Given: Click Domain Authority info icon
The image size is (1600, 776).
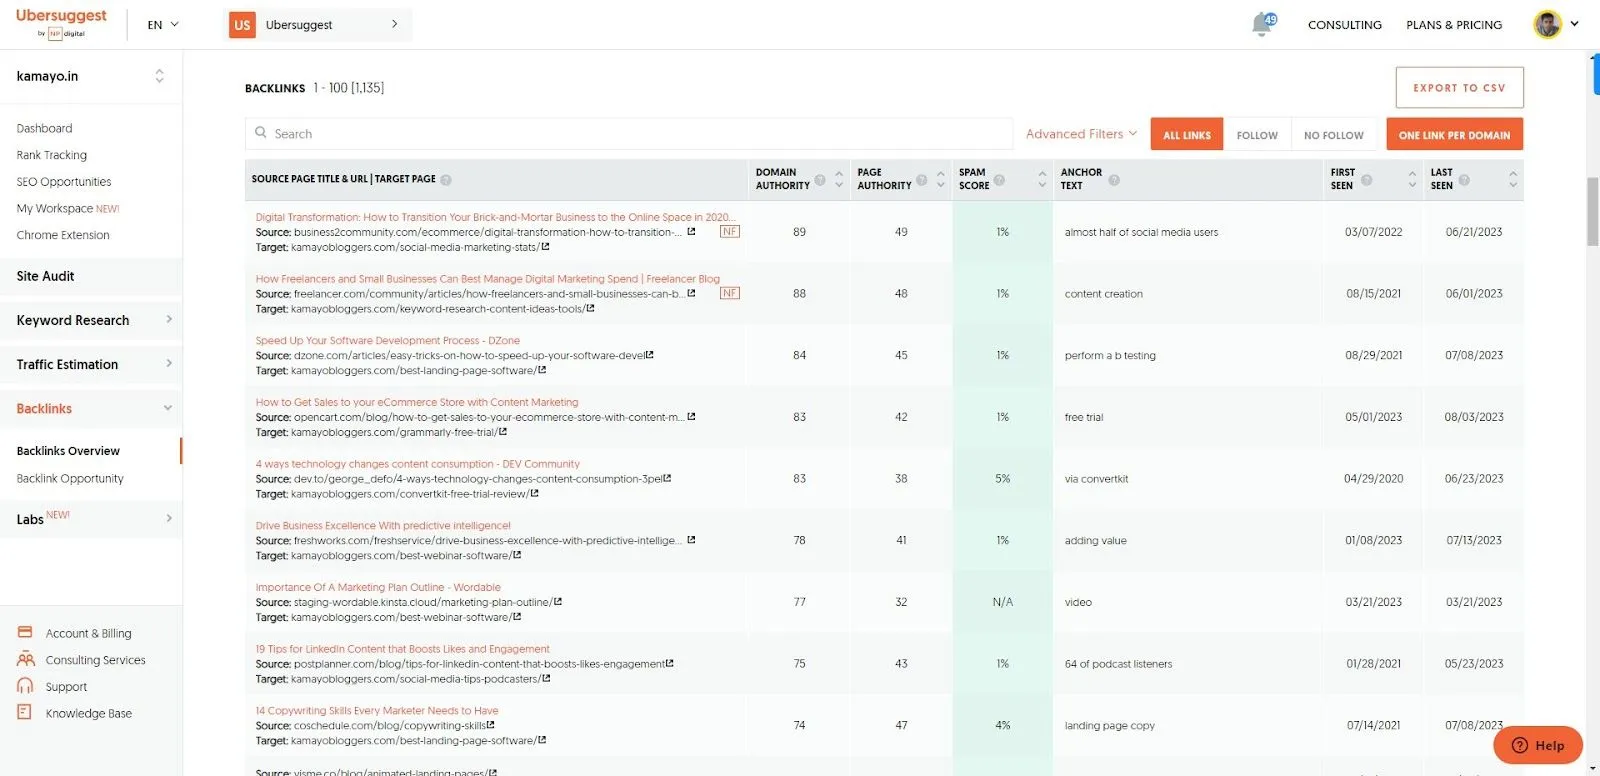Looking at the screenshot, I should point(820,180).
